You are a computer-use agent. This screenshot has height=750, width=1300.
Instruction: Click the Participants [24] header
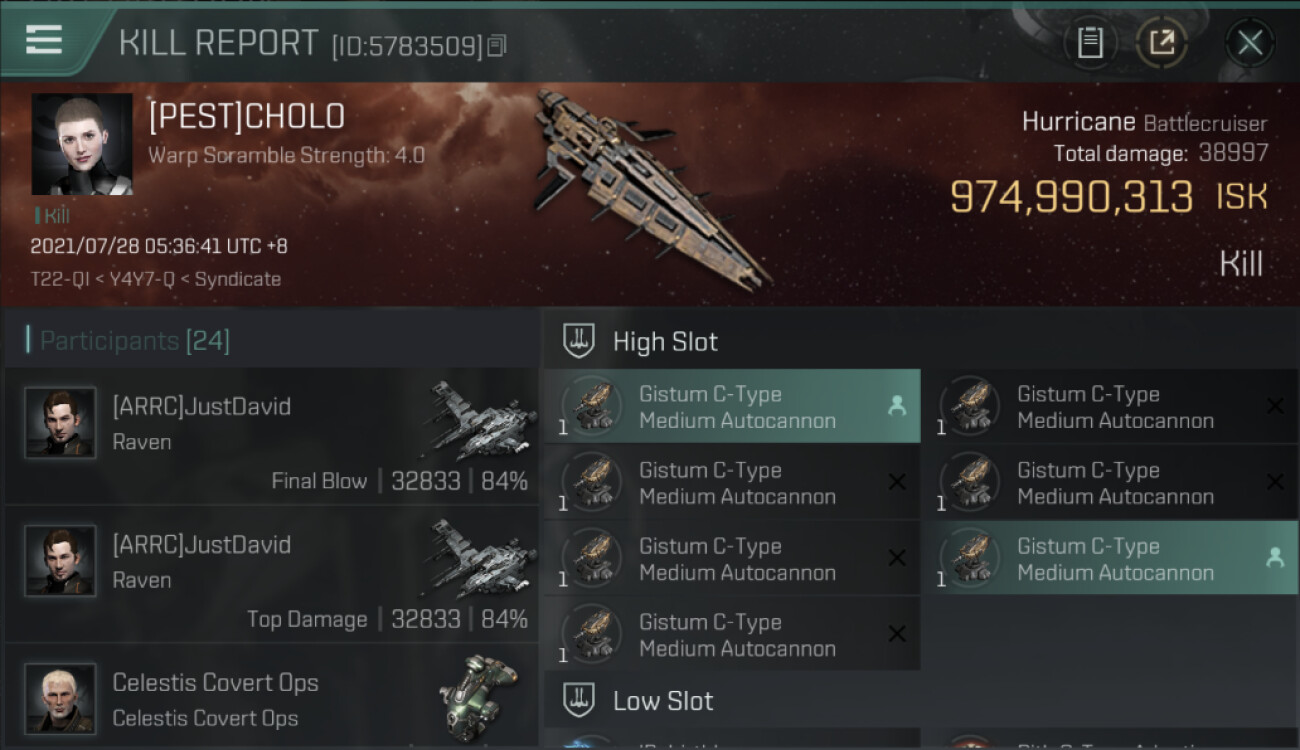[134, 341]
